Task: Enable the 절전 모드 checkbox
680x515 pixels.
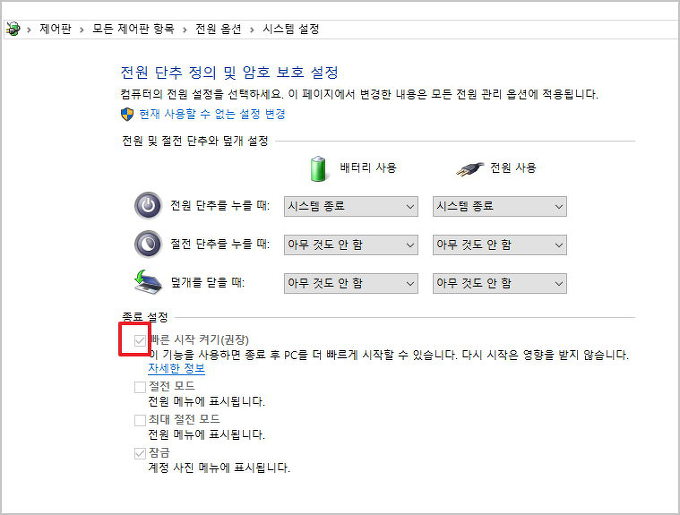Action: click(x=140, y=386)
